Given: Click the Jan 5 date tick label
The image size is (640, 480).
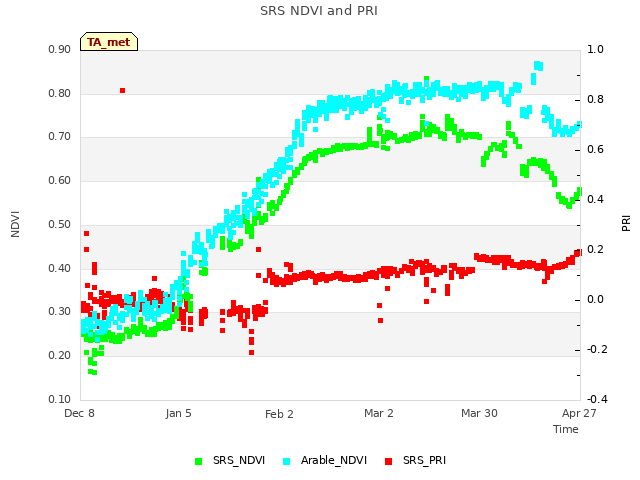Looking at the screenshot, I should 178,413.
